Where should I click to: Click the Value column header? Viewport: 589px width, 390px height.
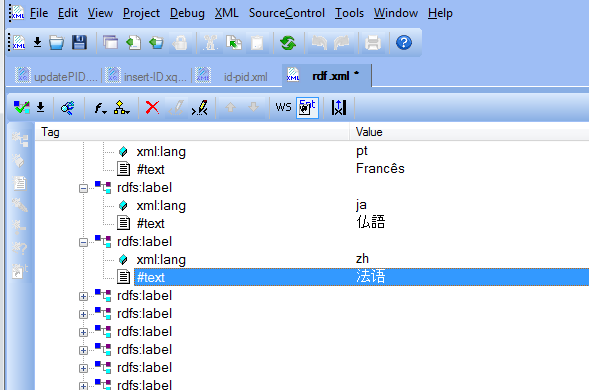point(470,132)
